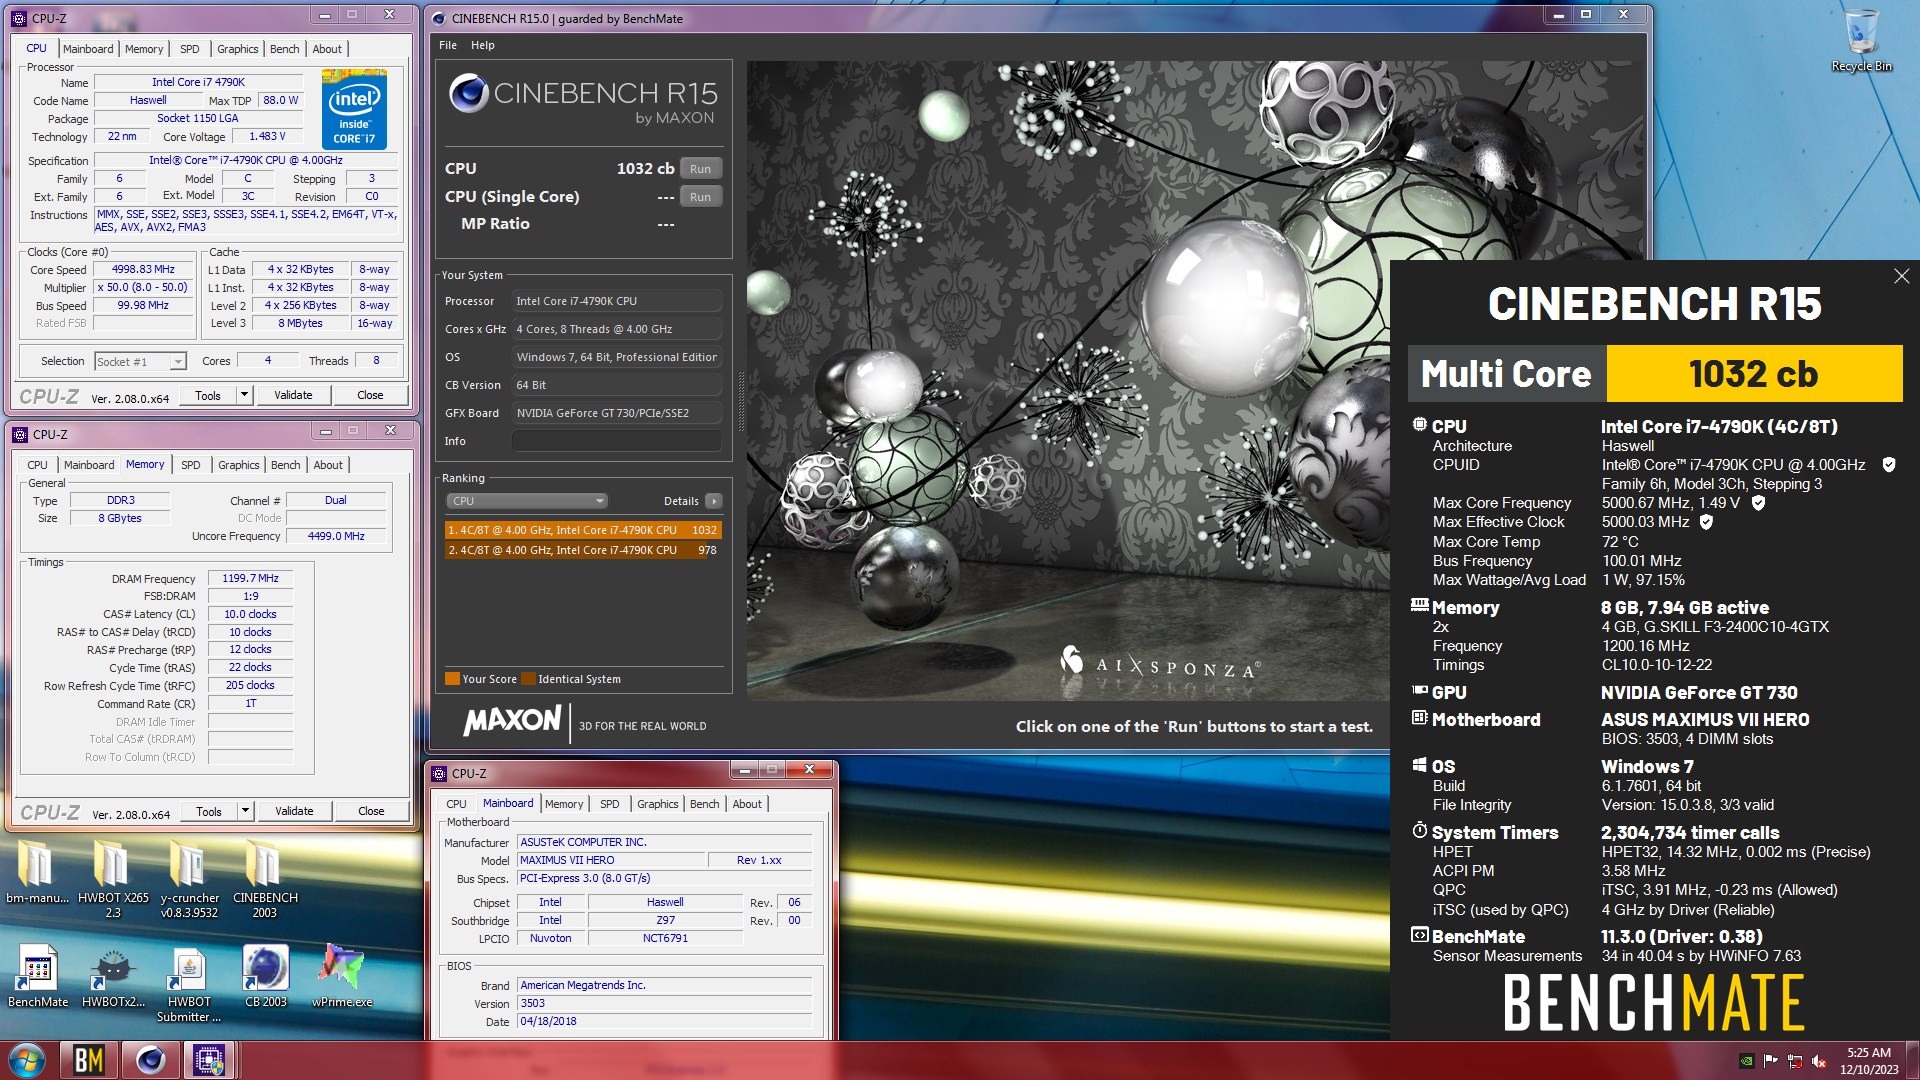The image size is (1920, 1080).
Task: Click the Intel Core i7 logo in CPU-Z
Action: (x=354, y=110)
